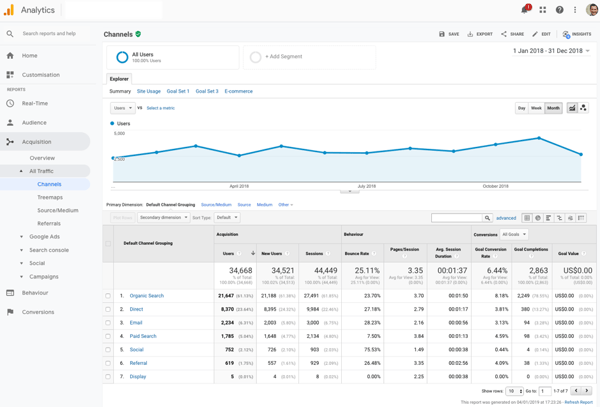Switch to the Site Usage tab
Image resolution: width=600 pixels, height=407 pixels.
148,91
